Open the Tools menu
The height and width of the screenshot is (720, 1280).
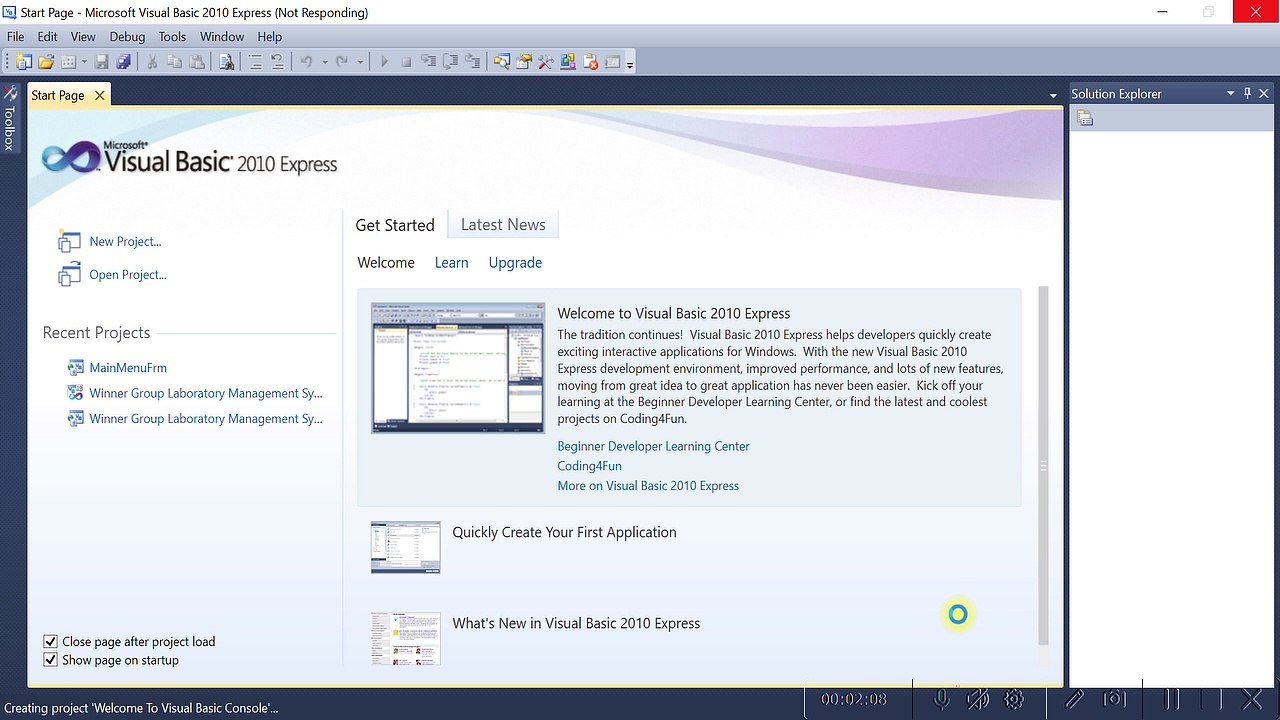tap(172, 36)
